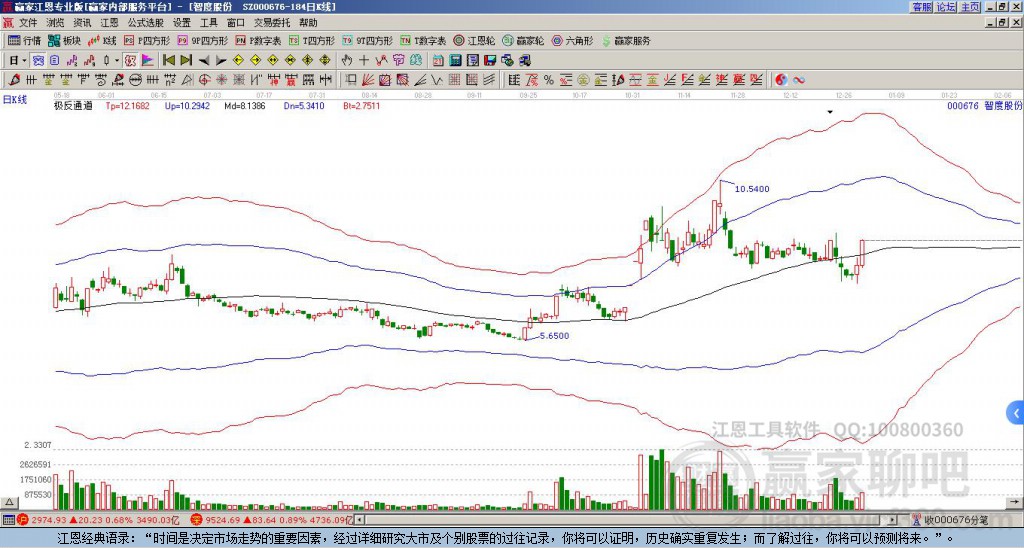This screenshot has width=1024, height=548.
Task: Click the 日K线 chart label
Action: pyautogui.click(x=14, y=100)
